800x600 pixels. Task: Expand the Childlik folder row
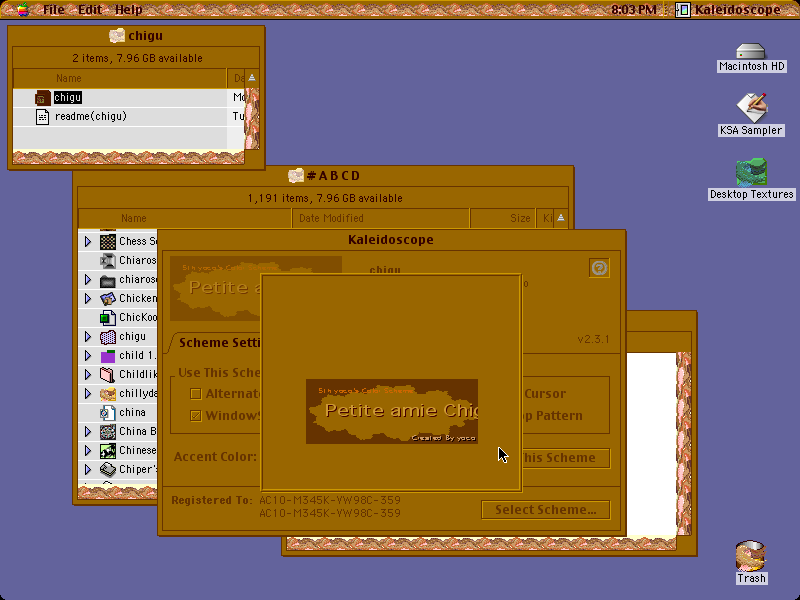click(x=88, y=374)
